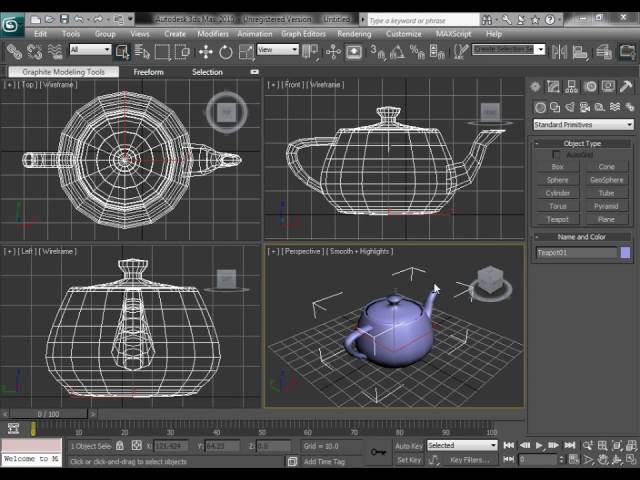Click the Mirror tool icon
This screenshot has height=480, width=640.
point(559,52)
